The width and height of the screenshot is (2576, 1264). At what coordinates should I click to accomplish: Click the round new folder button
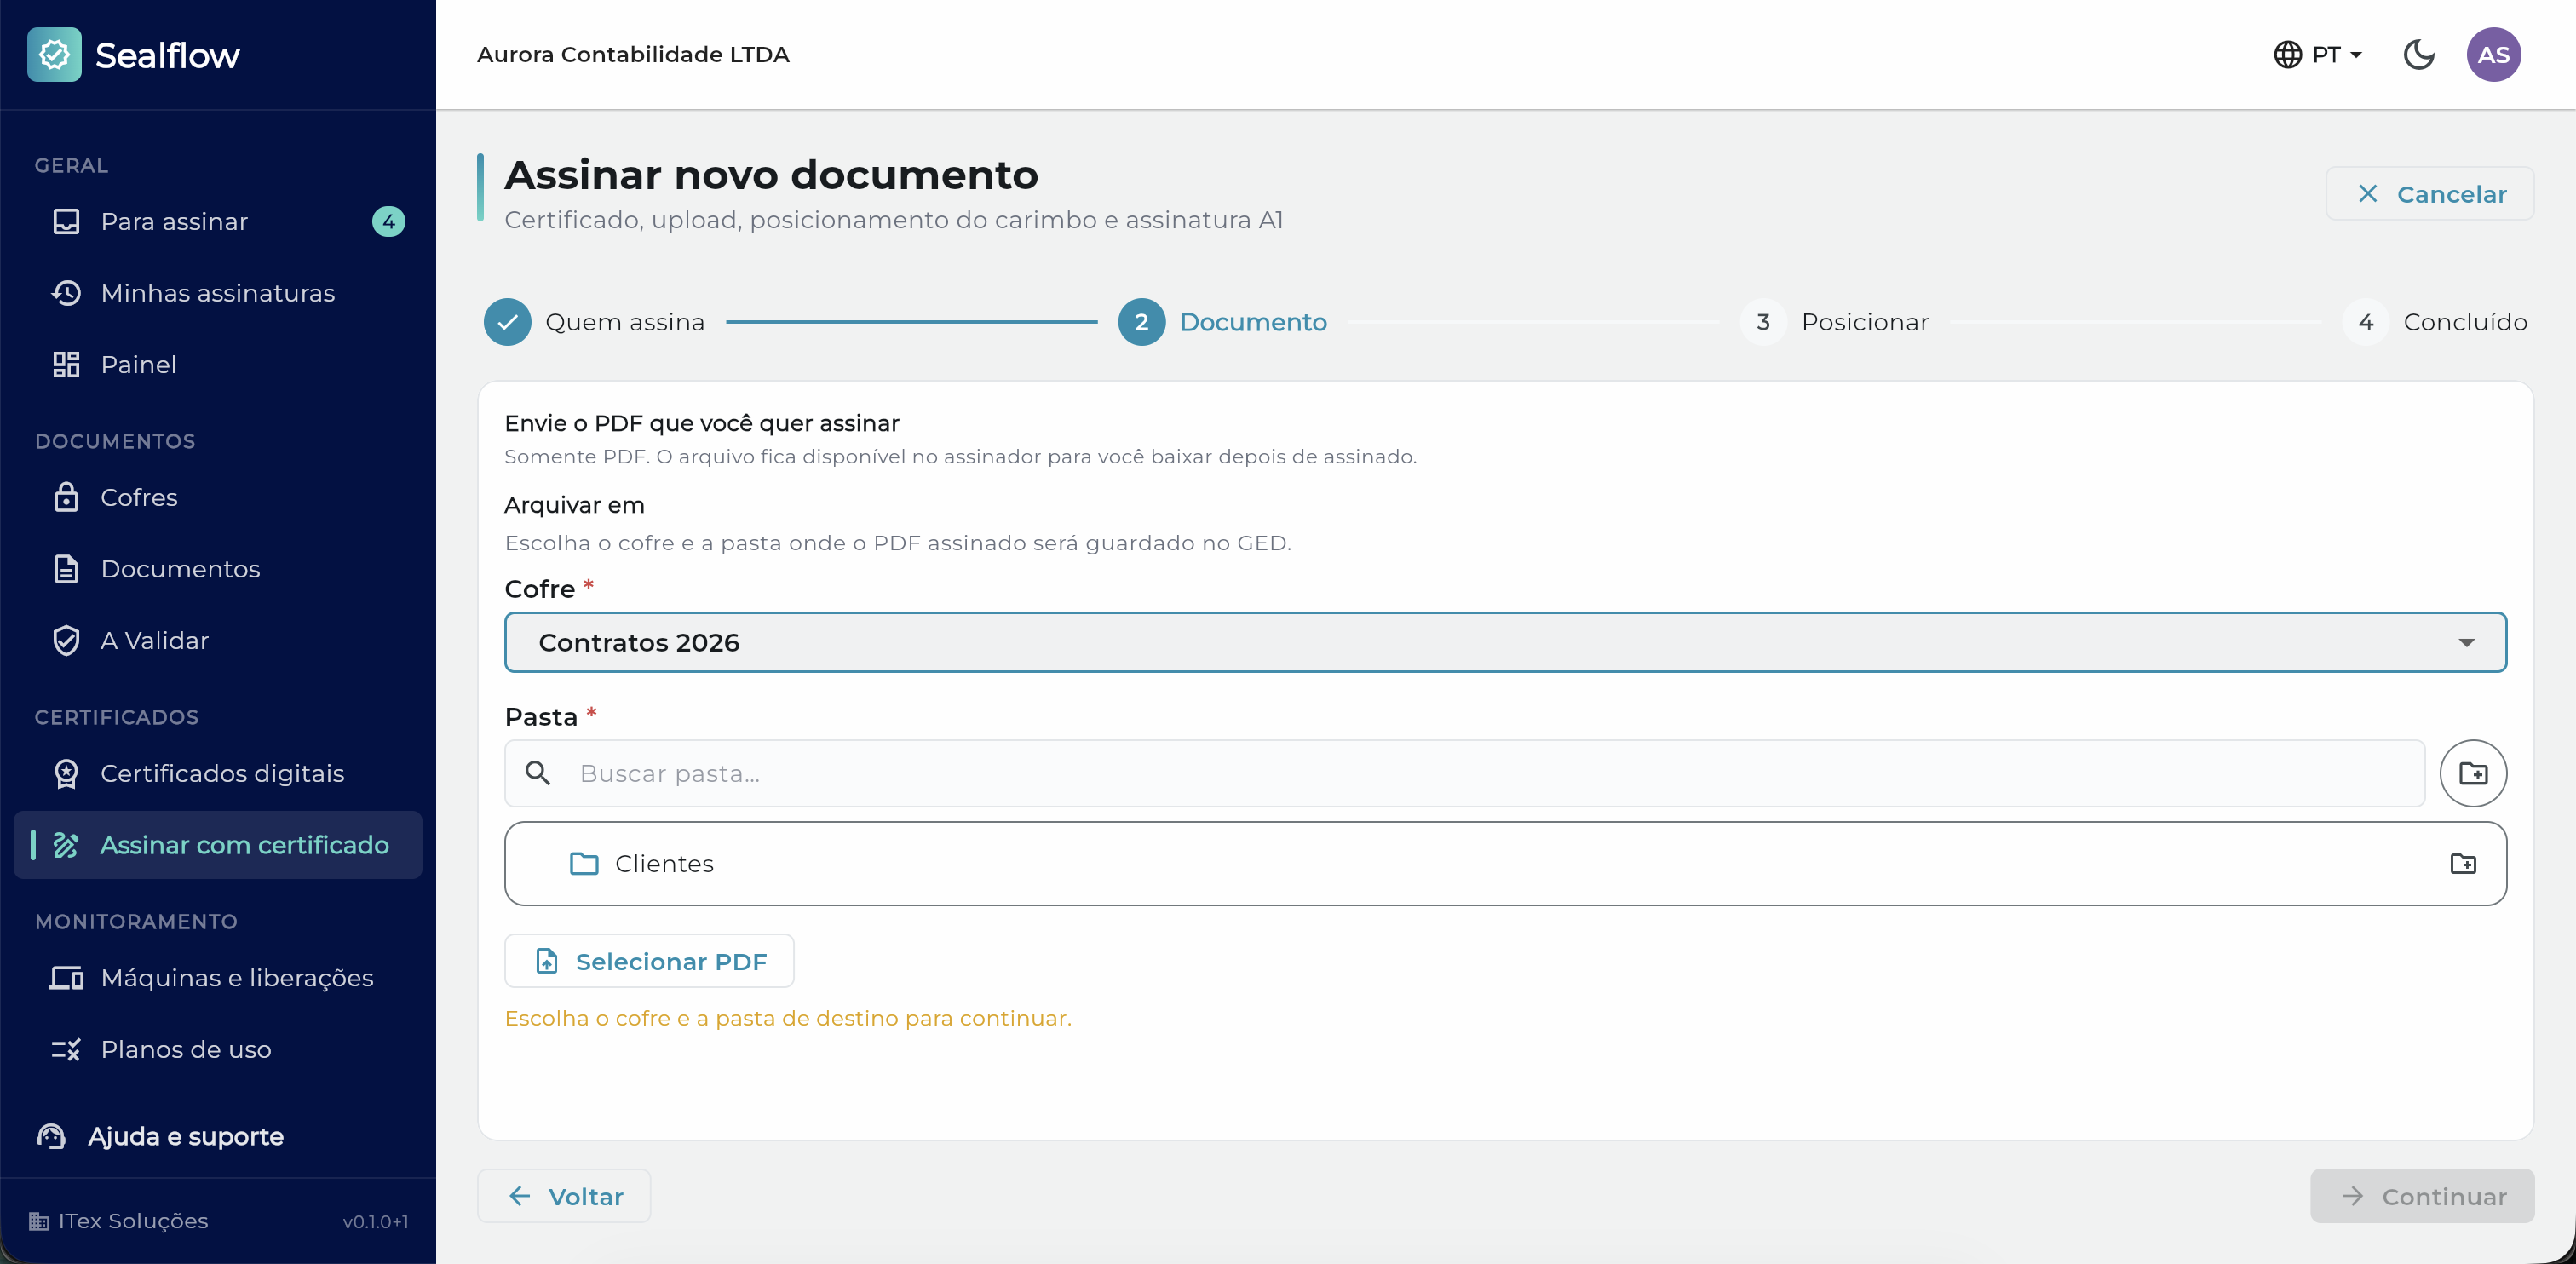click(x=2473, y=773)
